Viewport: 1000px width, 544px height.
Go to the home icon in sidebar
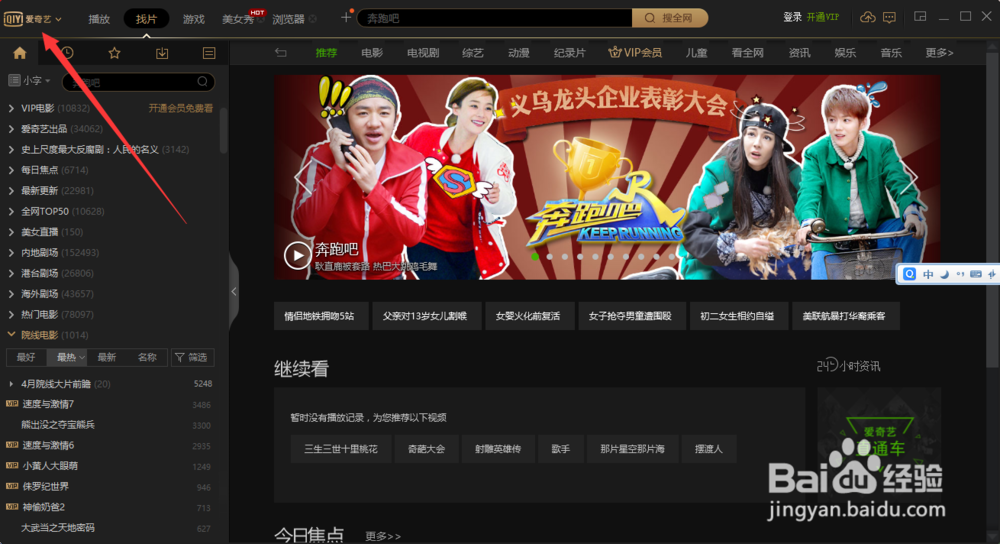tap(20, 53)
